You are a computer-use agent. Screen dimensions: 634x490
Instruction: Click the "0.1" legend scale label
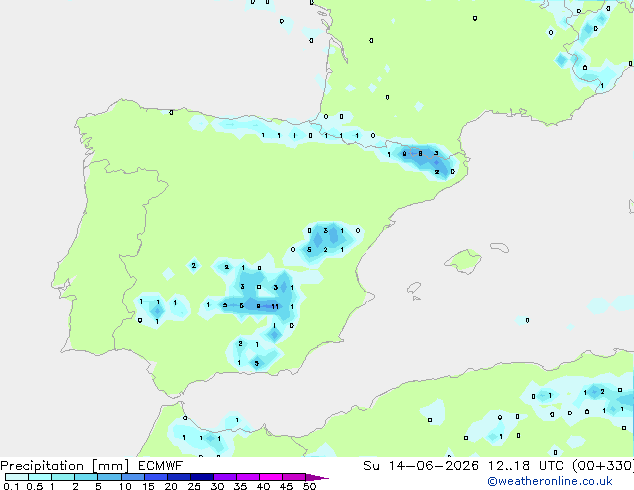[x=11, y=486]
